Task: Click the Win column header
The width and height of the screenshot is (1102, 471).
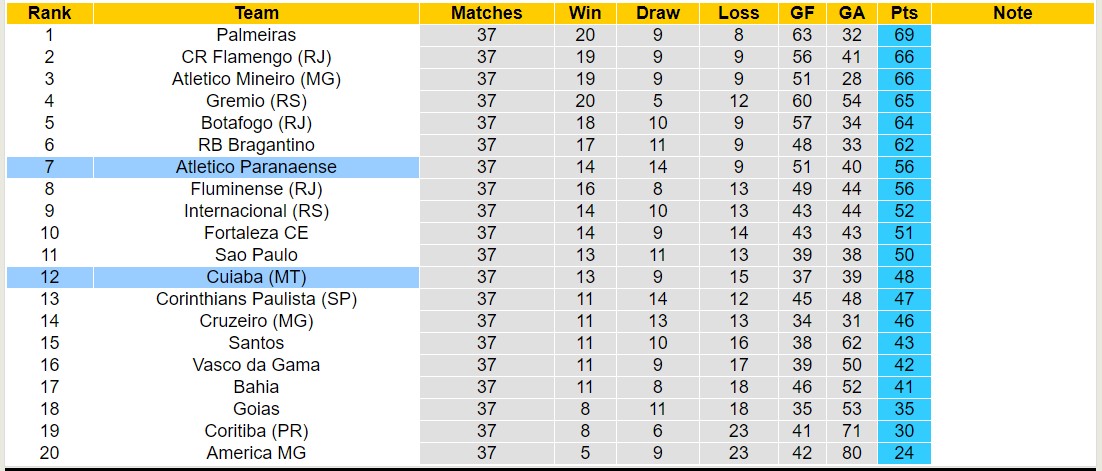Action: (x=585, y=13)
